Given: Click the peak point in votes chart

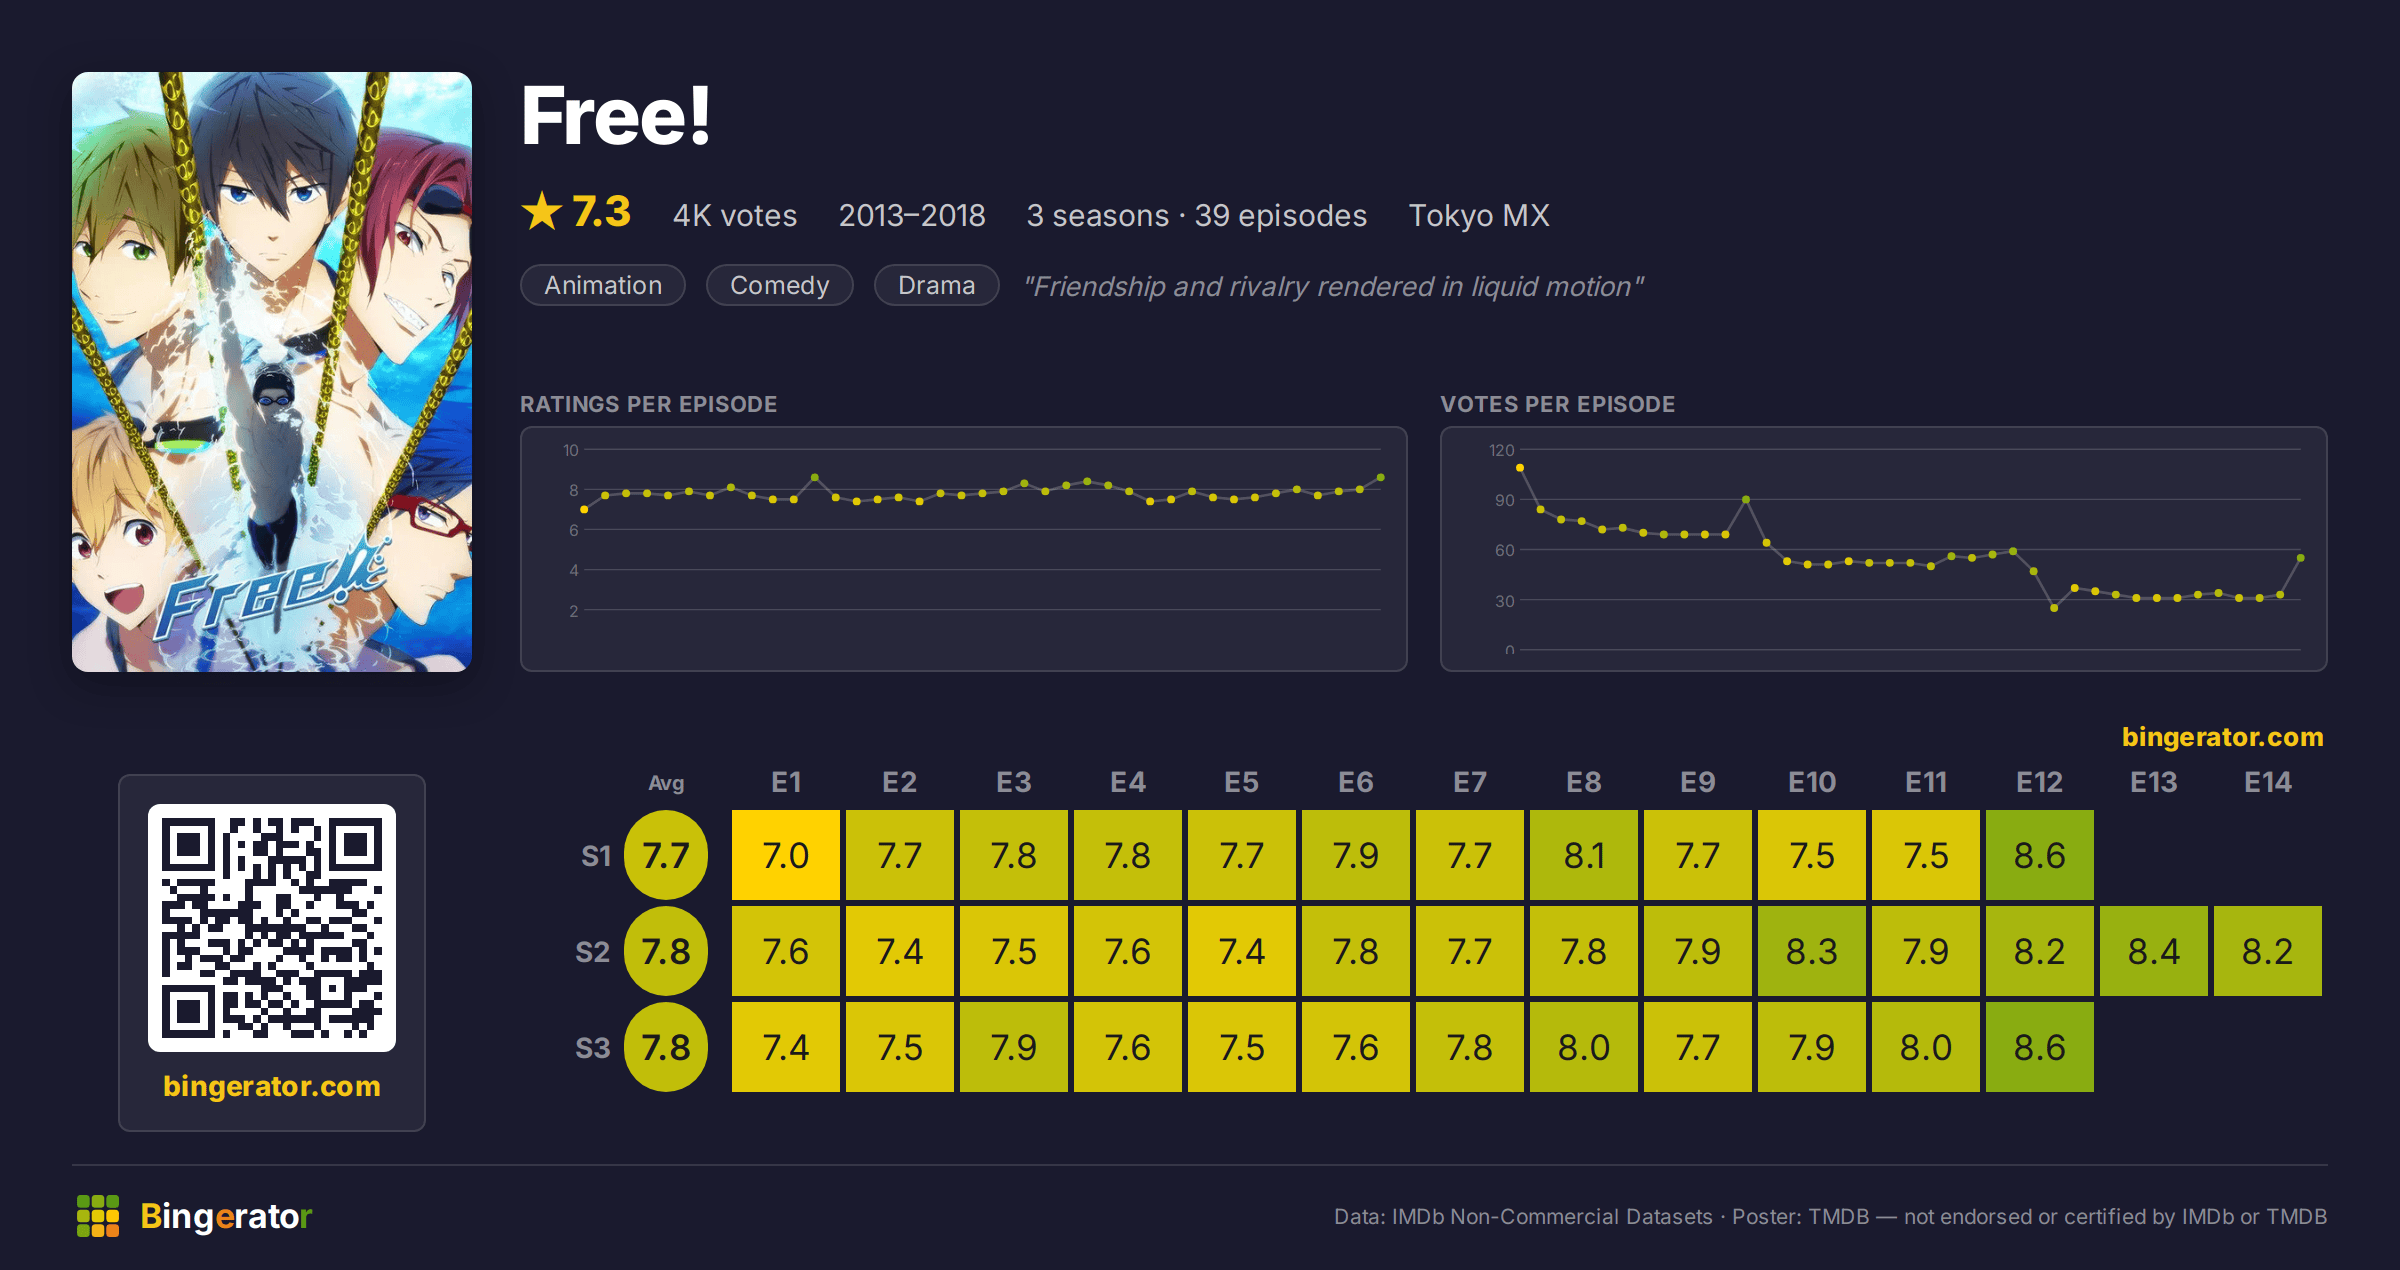Looking at the screenshot, I should [x=1520, y=468].
